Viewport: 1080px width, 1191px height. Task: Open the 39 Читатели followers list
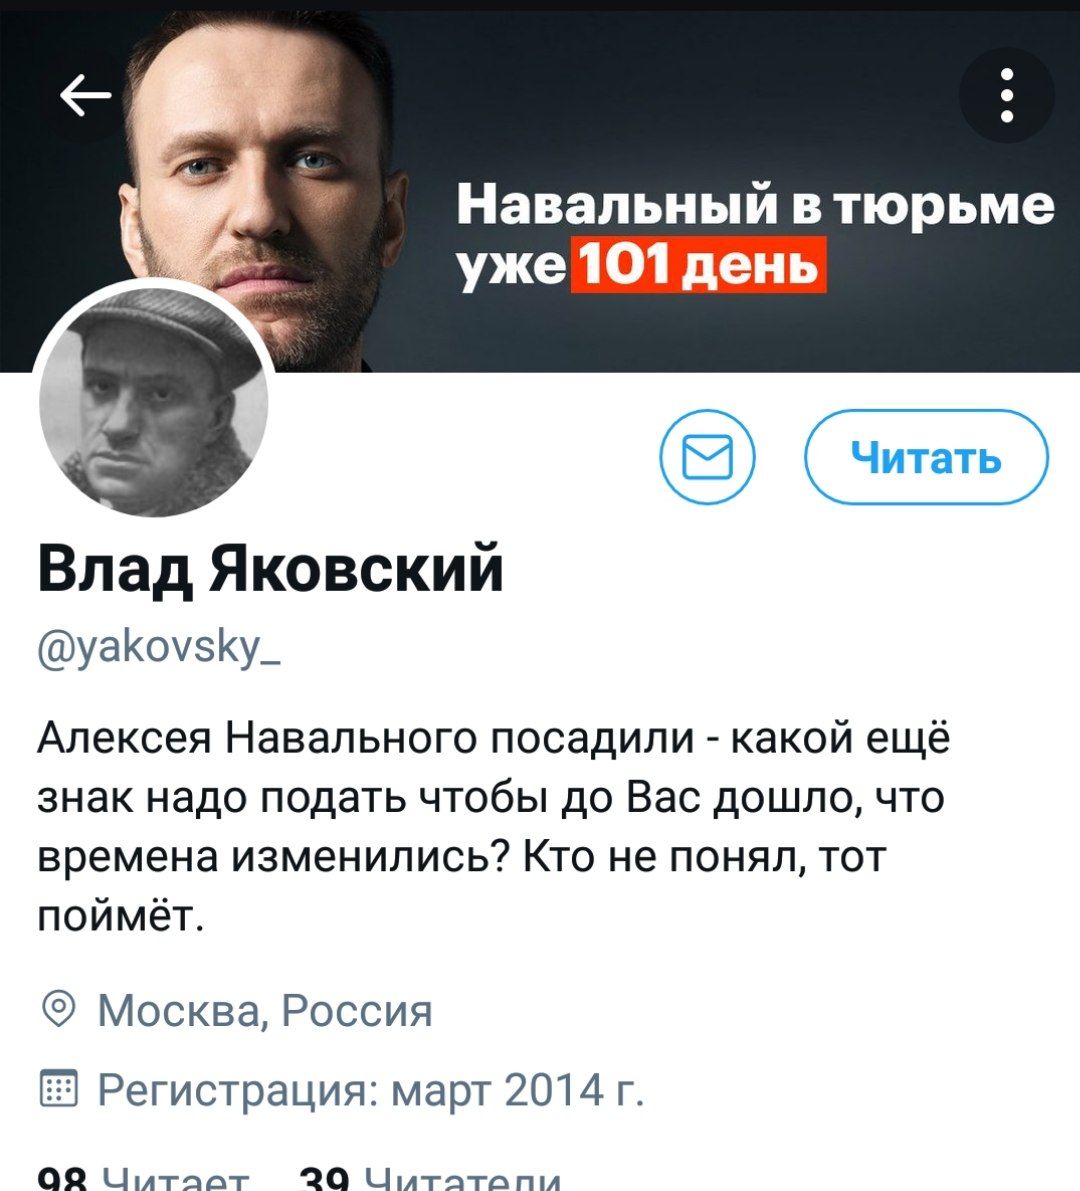click(x=431, y=1179)
